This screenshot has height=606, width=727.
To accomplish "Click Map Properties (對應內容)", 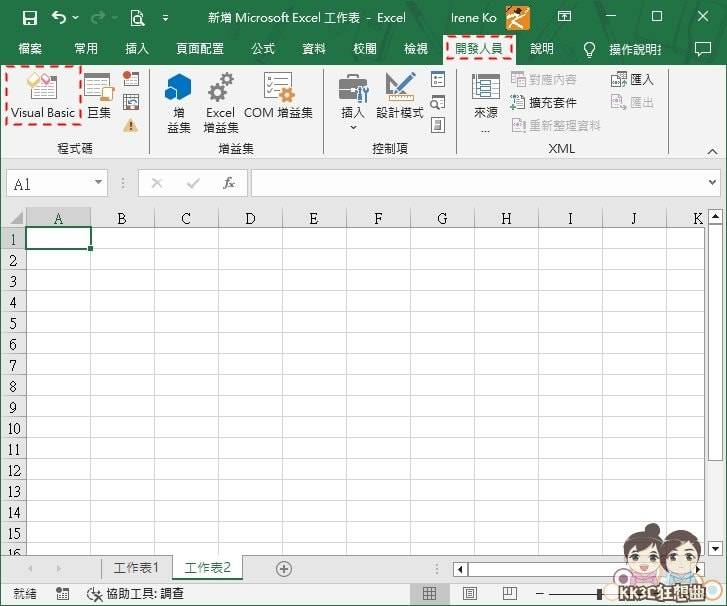I will [x=543, y=80].
